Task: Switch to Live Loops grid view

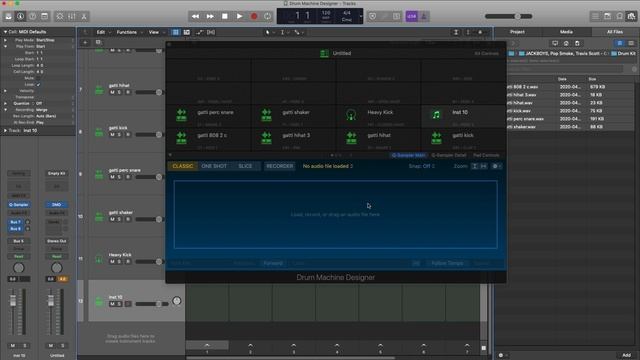Action: click(x=176, y=32)
